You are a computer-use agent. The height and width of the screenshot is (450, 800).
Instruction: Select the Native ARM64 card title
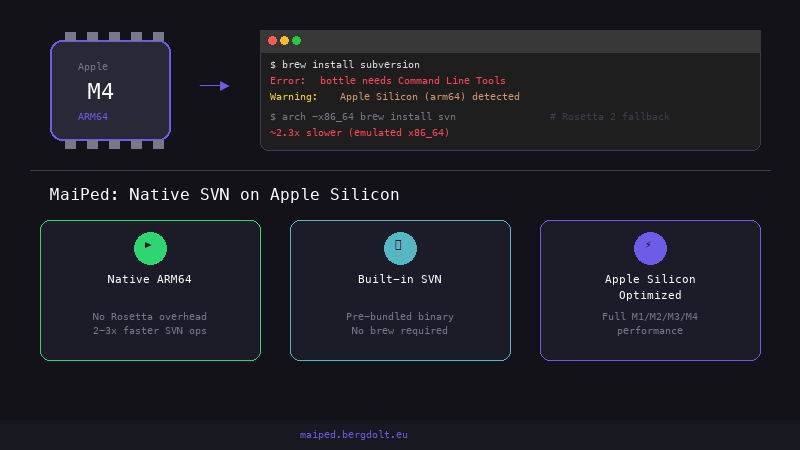pyautogui.click(x=149, y=279)
